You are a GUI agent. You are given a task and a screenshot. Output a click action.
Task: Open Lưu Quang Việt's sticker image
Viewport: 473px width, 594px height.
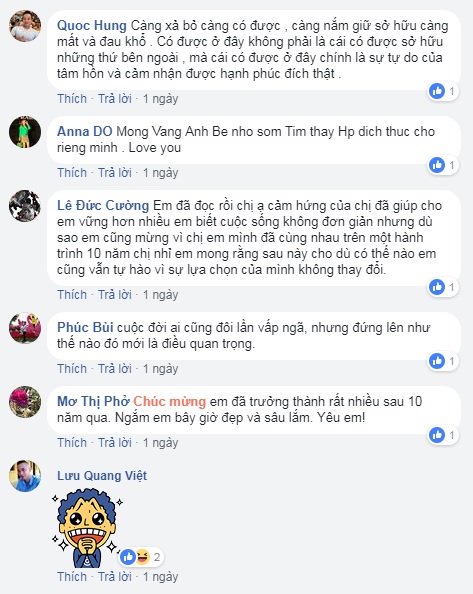(x=87, y=527)
